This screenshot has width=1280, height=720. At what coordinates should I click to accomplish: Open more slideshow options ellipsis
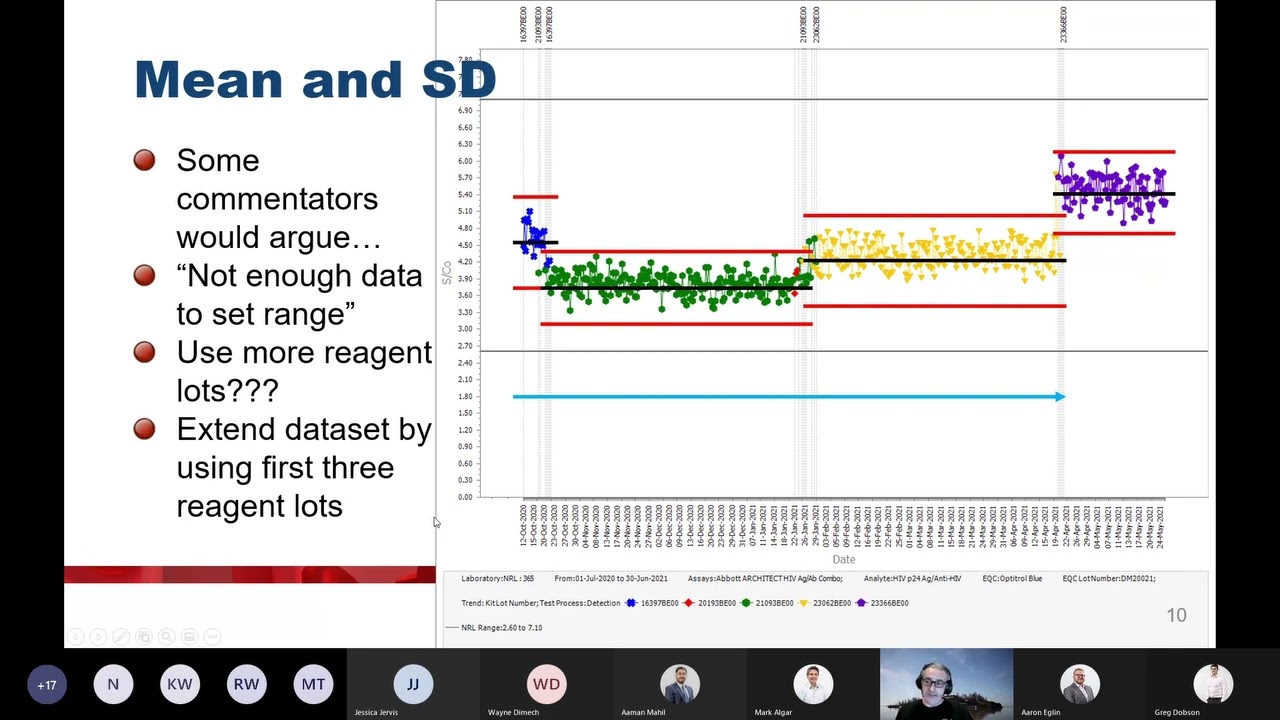[212, 636]
